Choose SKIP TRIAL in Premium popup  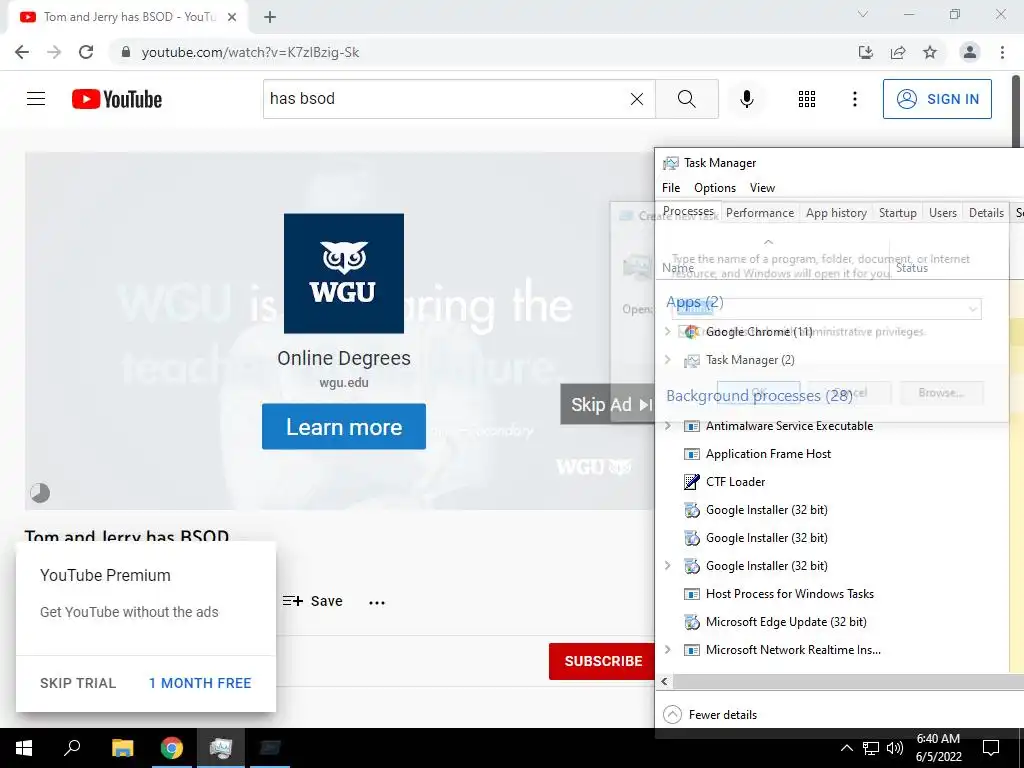(78, 683)
